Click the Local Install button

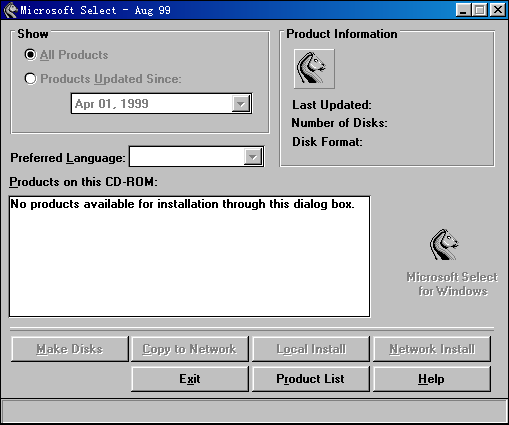[x=311, y=349]
